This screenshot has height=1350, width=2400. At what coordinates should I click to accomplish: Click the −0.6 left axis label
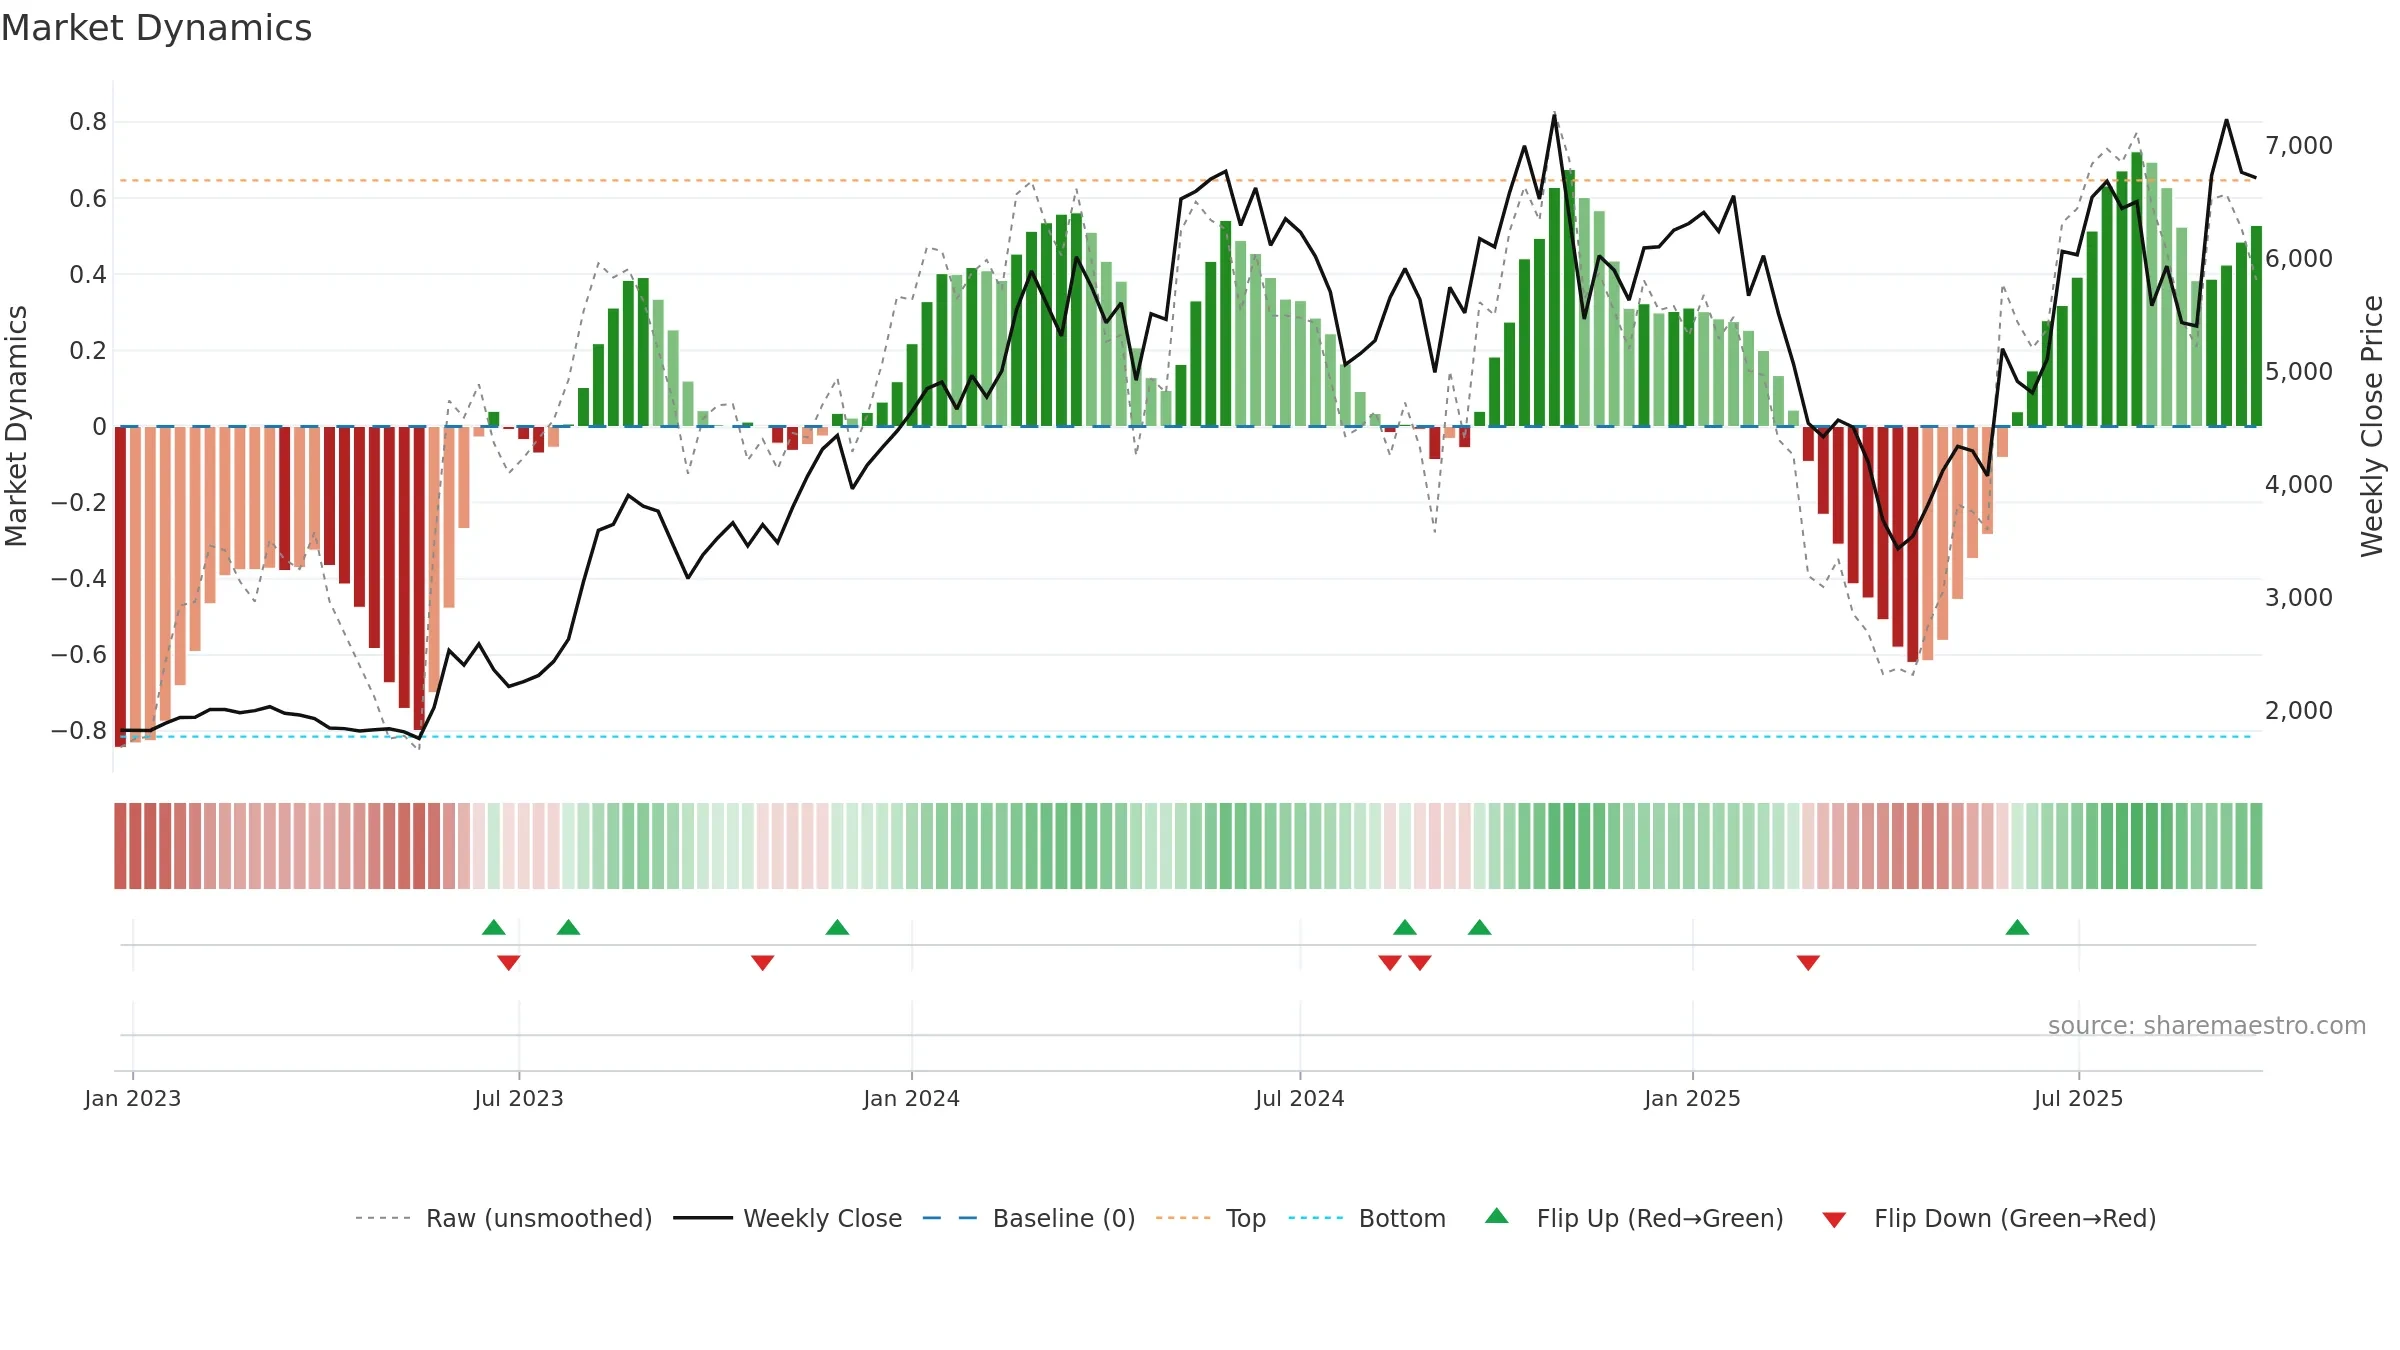79,655
